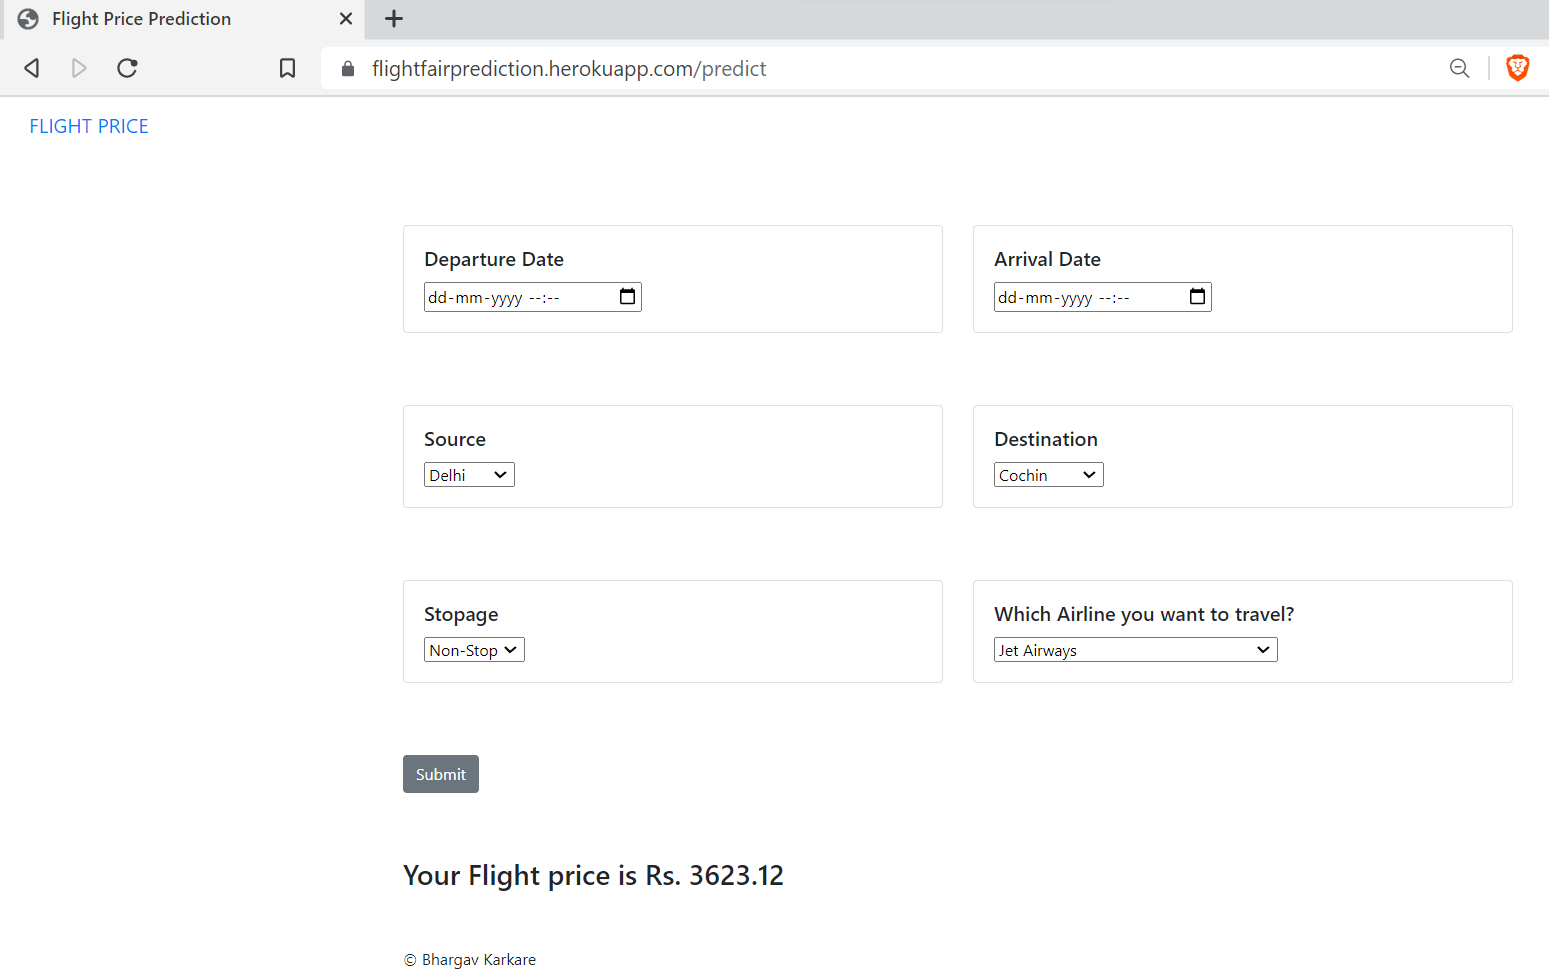Open the Destination dropdown showing Cochin

tap(1048, 474)
